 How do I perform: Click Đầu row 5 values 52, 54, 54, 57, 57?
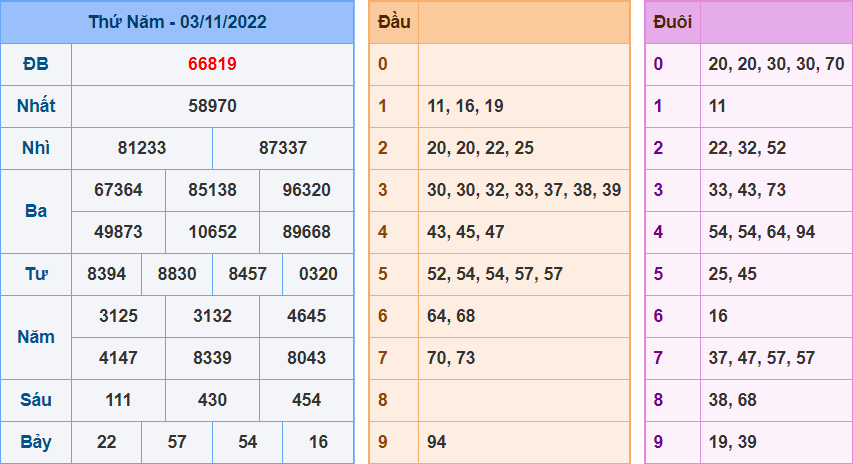point(495,274)
